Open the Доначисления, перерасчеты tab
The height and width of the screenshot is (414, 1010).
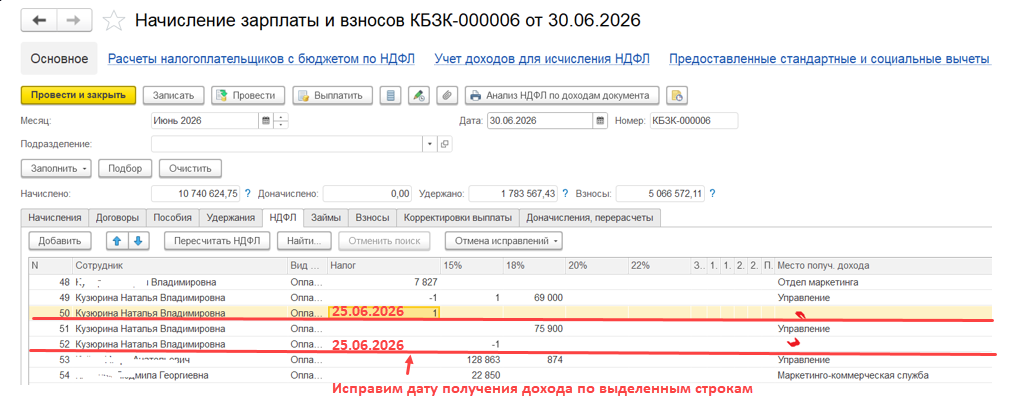pyautogui.click(x=590, y=218)
